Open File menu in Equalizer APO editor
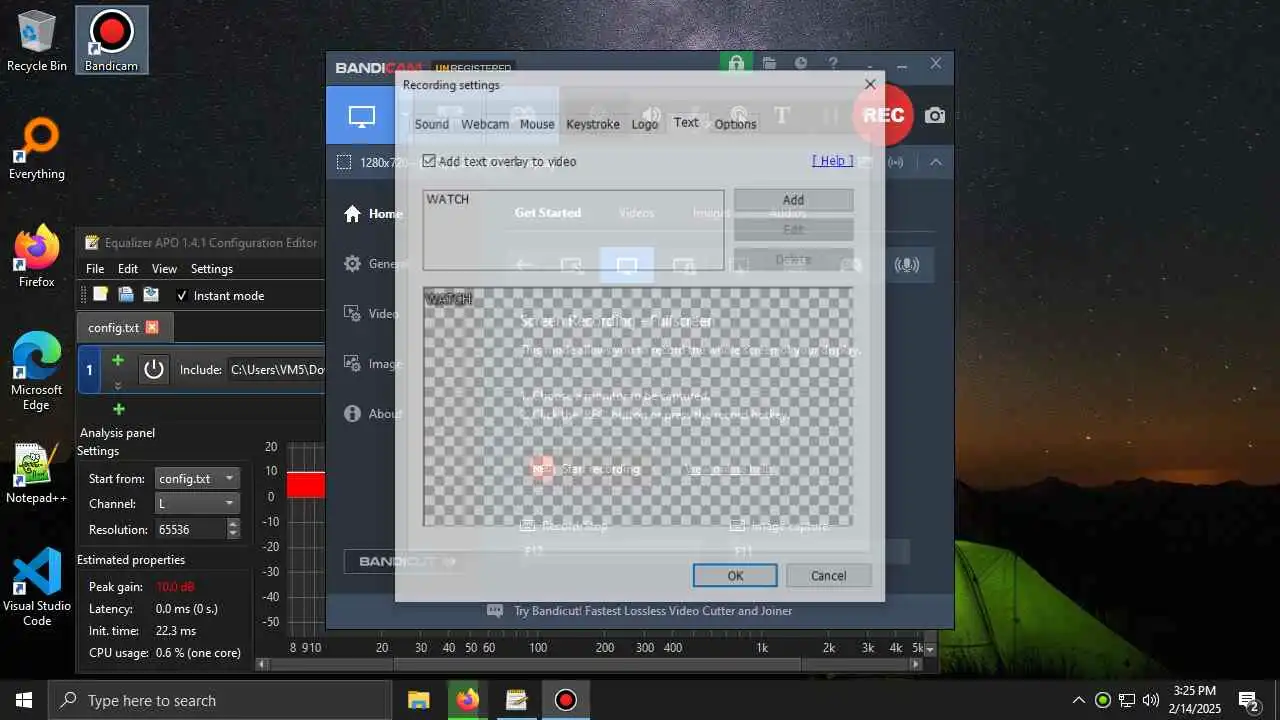This screenshot has width=1280, height=720. coord(95,269)
